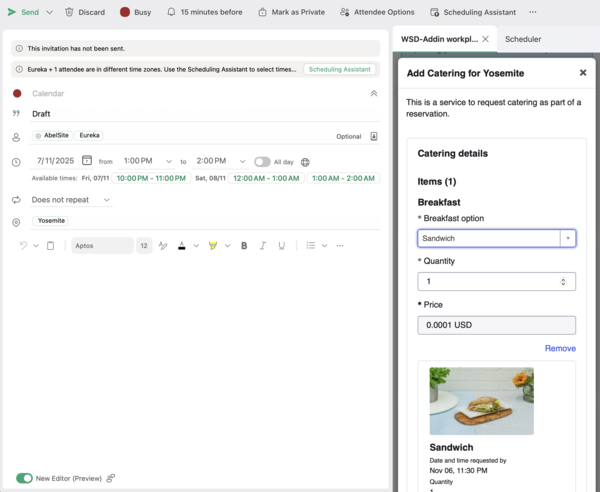Select the Yosemite location chip
This screenshot has width=600, height=492.
click(x=51, y=221)
